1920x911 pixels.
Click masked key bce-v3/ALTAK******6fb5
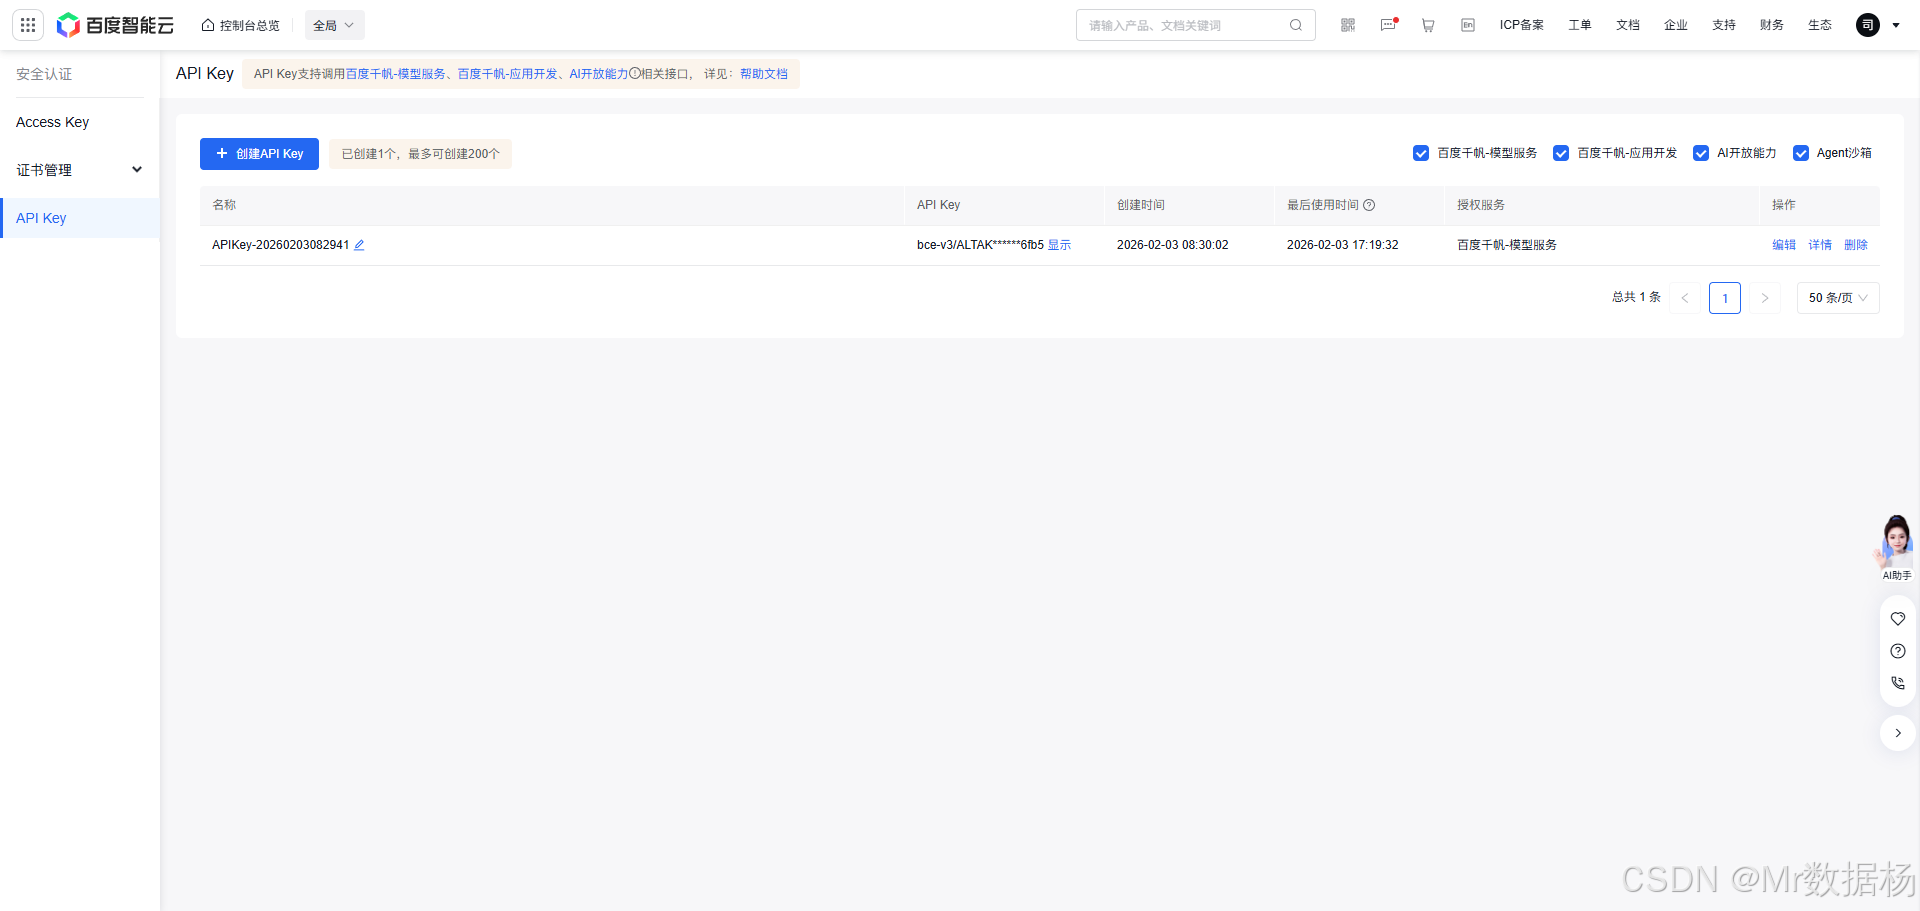point(980,245)
